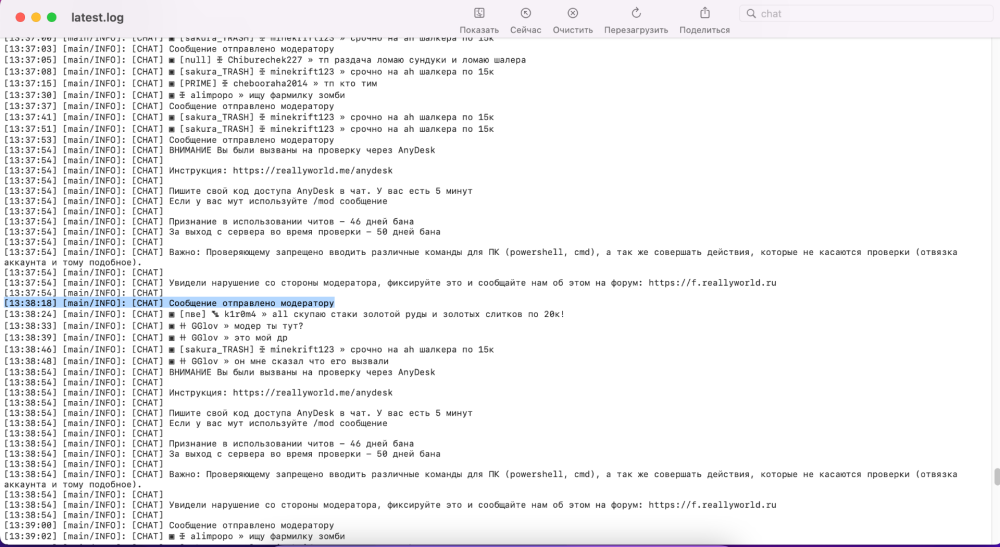Select 13:38:54 'Если у вас мут' line
The image size is (1000, 547).
click(x=195, y=423)
